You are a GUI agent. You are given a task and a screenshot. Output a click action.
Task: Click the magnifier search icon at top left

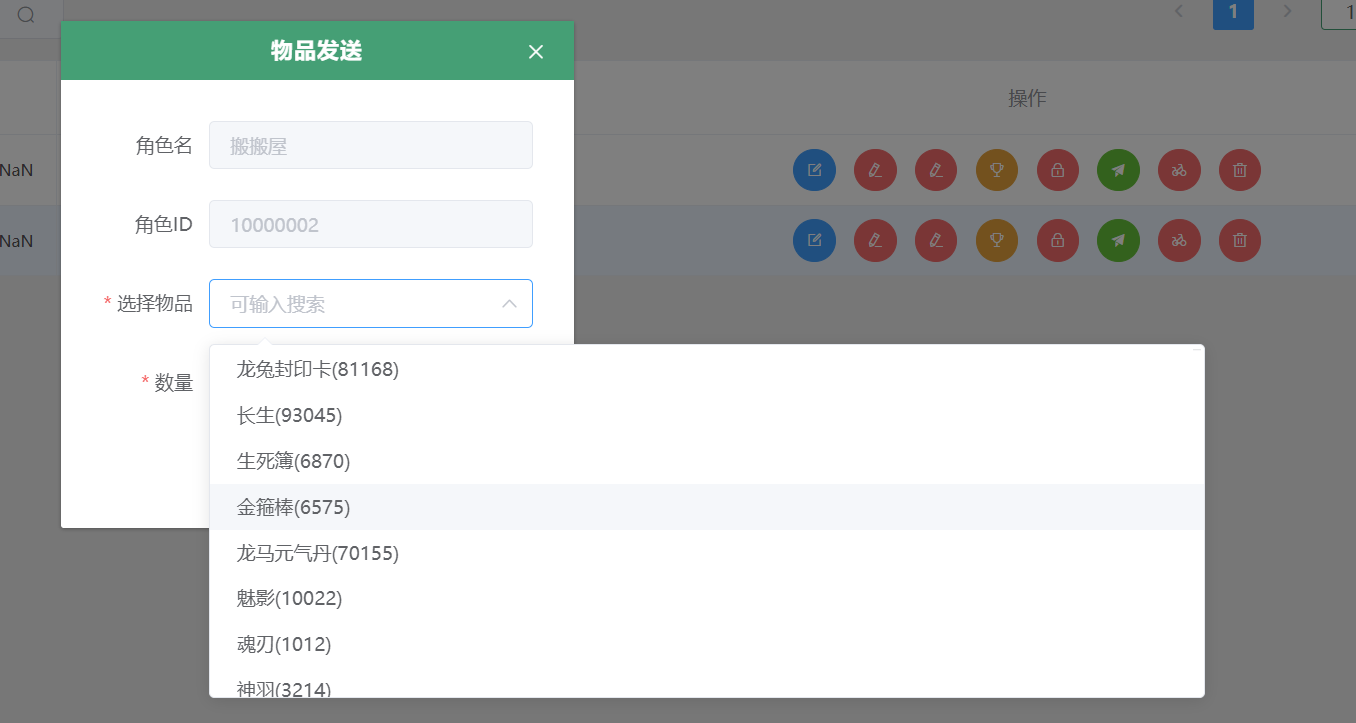(x=26, y=15)
